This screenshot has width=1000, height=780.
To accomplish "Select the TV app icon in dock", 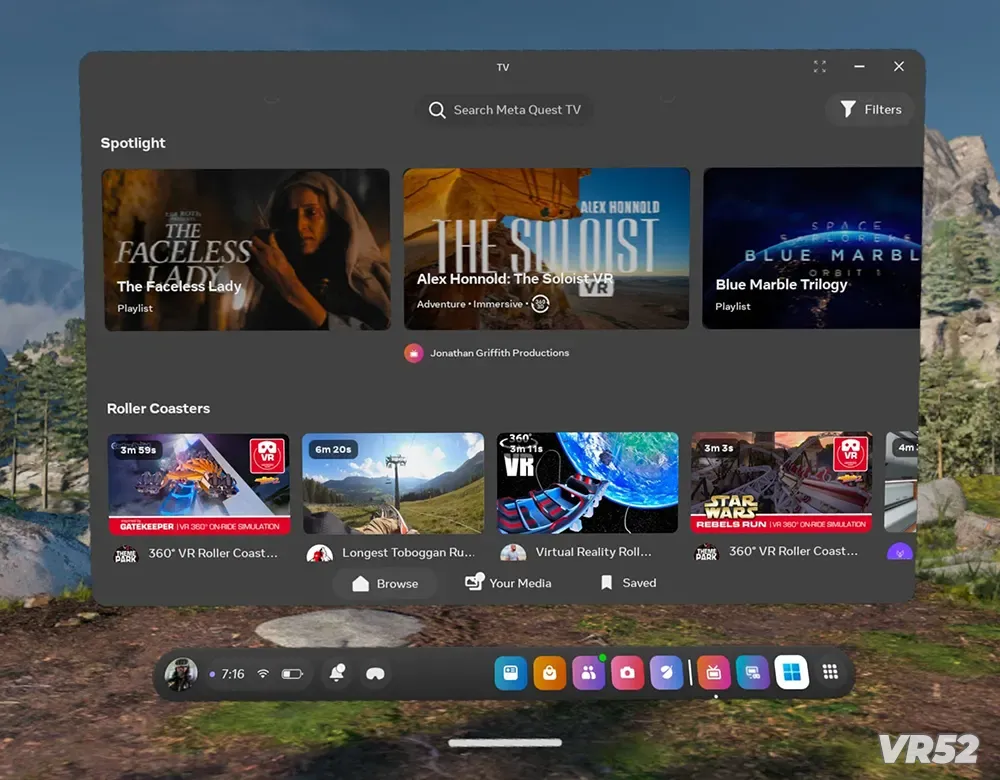I will [714, 673].
